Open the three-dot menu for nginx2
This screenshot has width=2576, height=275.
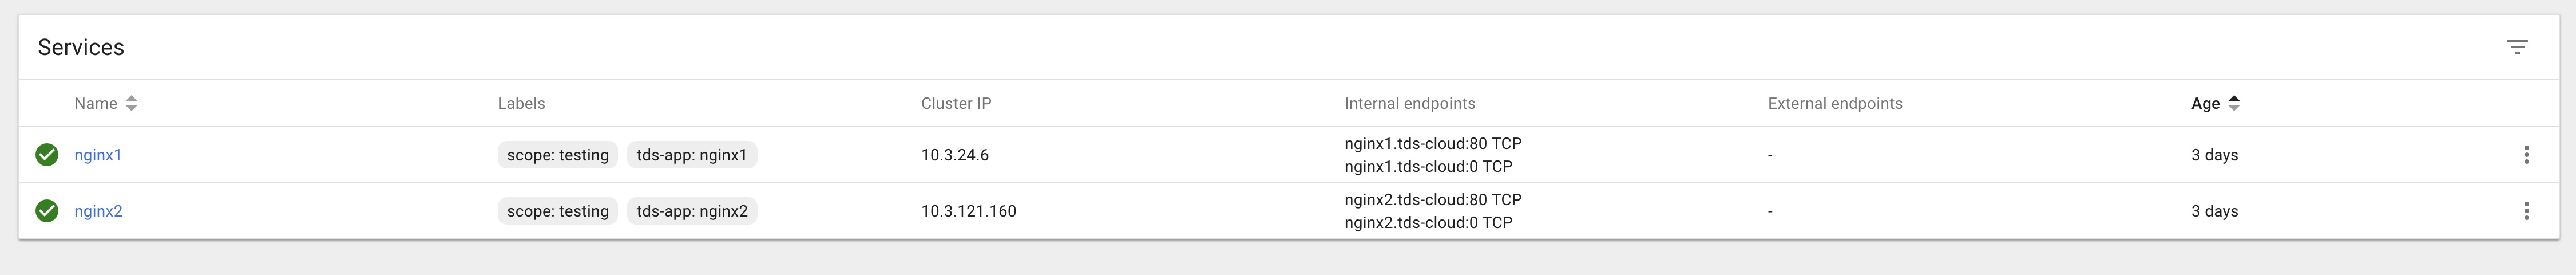(x=2526, y=211)
